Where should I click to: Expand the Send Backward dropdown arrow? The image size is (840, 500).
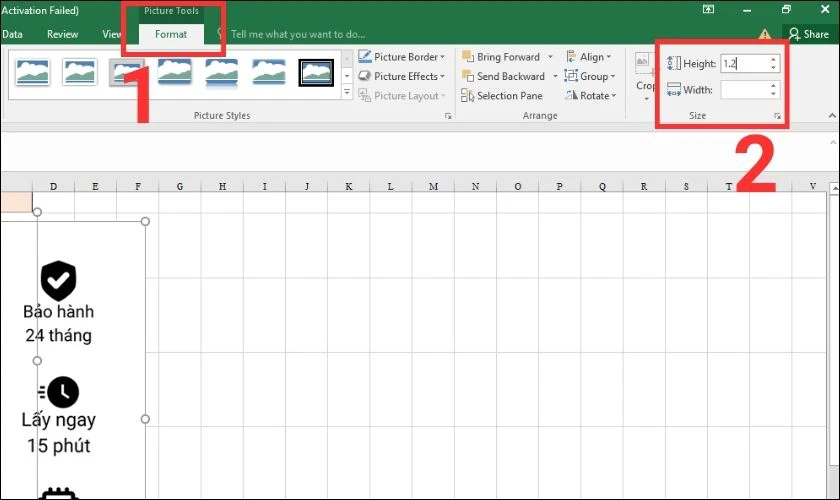555,76
